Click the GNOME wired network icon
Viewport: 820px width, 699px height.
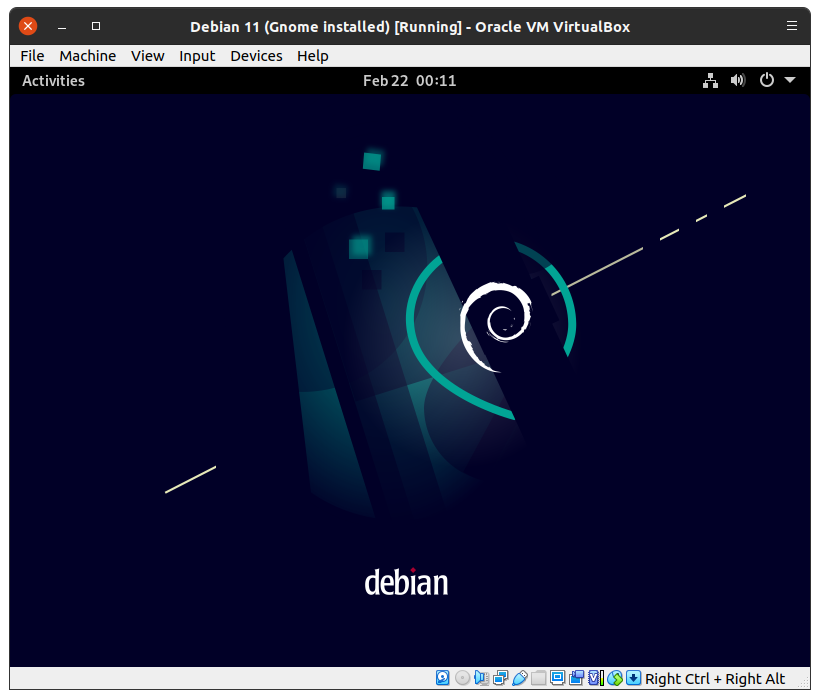coord(710,81)
